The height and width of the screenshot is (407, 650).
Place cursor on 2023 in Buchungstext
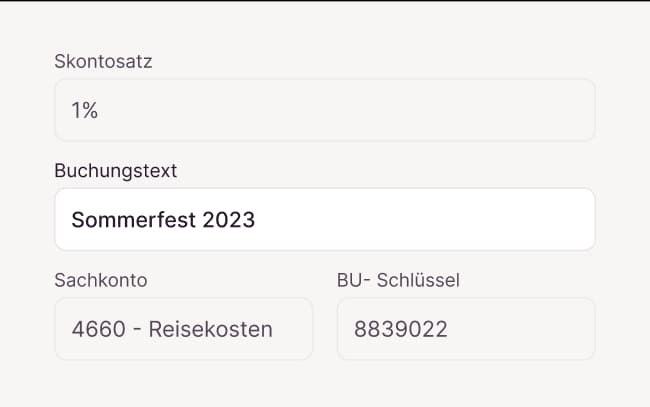(x=228, y=219)
